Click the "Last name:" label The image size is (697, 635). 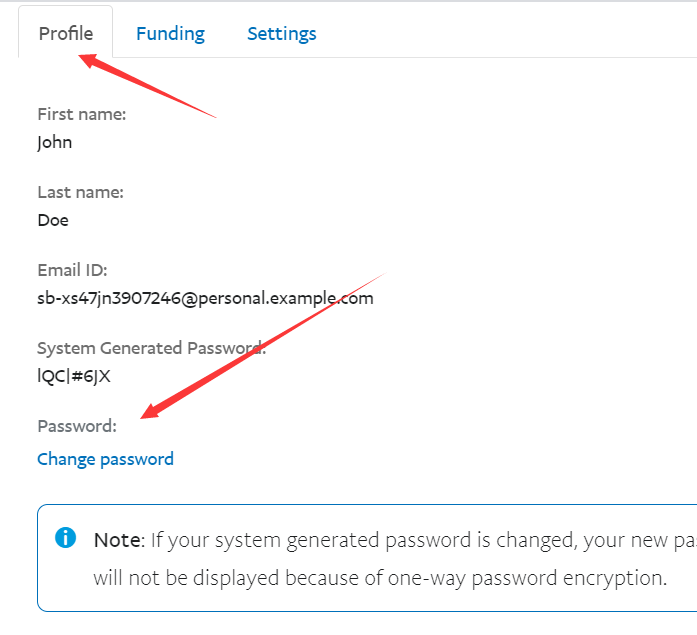[x=81, y=192]
